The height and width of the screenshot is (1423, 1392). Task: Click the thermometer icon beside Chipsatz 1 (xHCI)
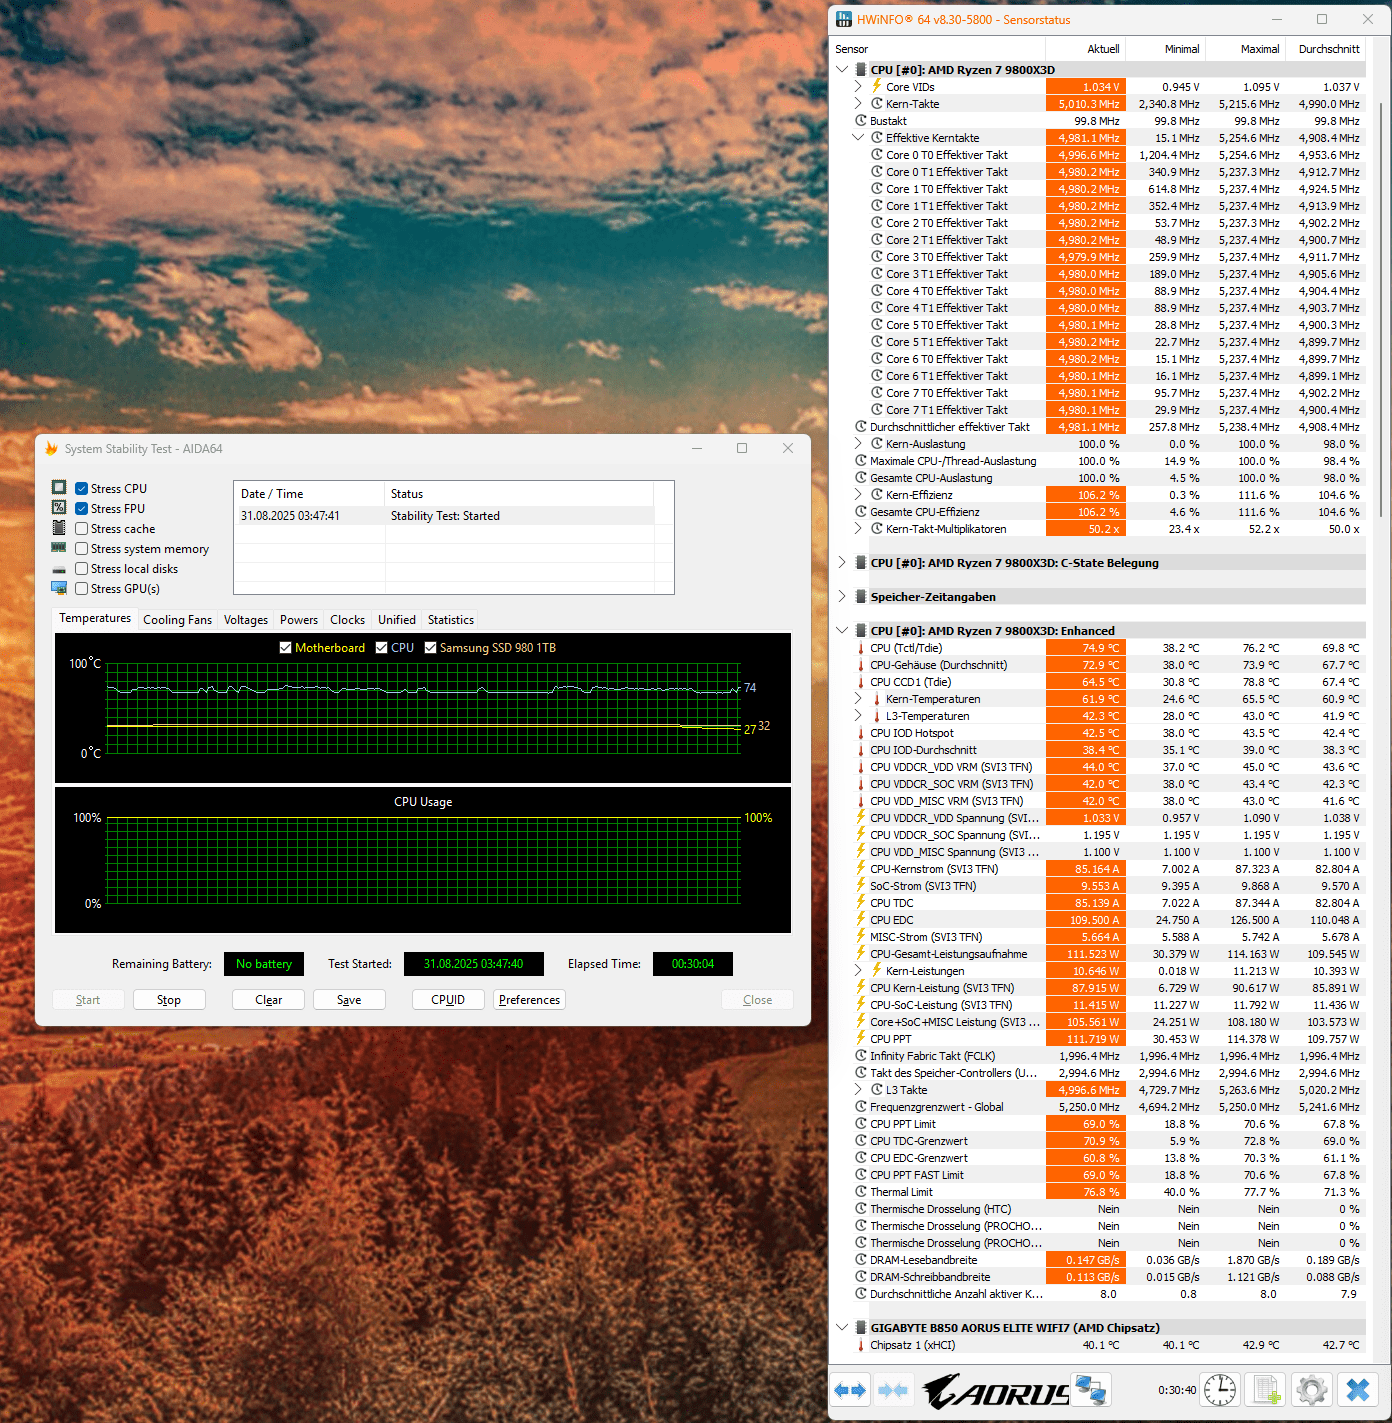(861, 1345)
